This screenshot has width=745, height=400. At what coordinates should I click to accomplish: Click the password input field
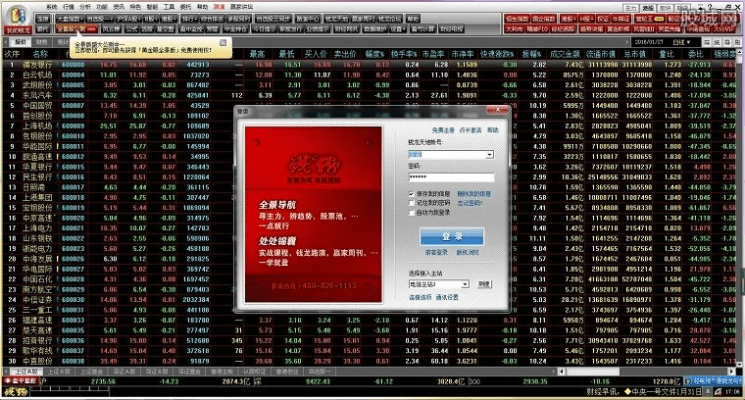coord(451,177)
